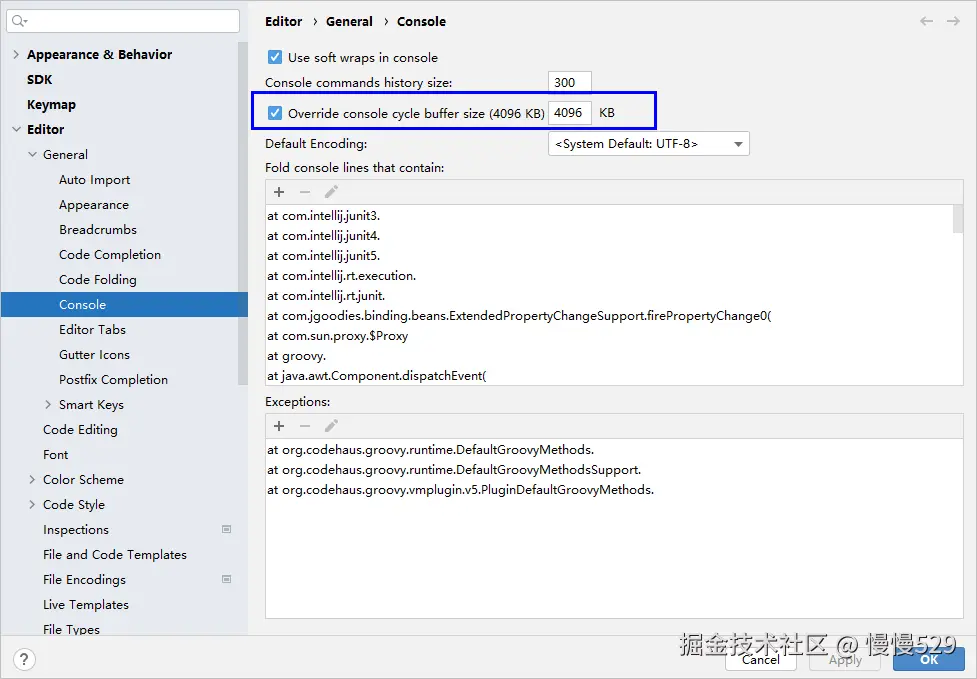Select the DefaultGroovyMethods. exception entry
Viewport: 977px width, 679px height.
point(431,450)
